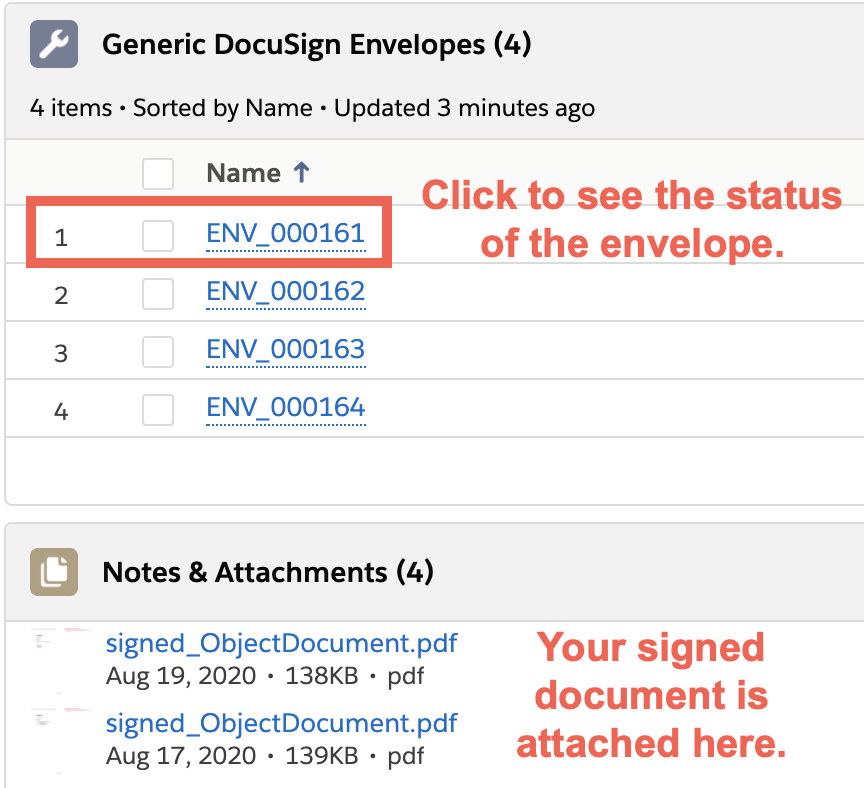Open envelope ENV_000163

tap(285, 349)
